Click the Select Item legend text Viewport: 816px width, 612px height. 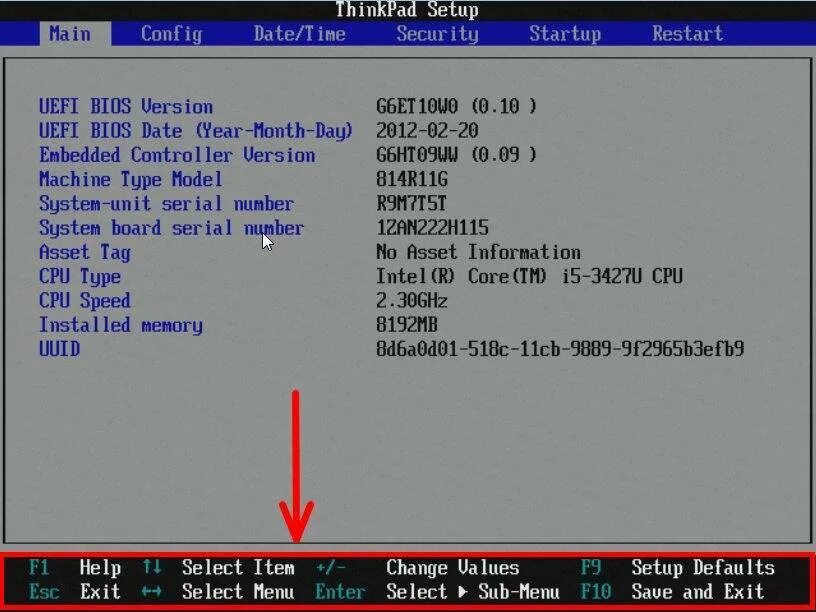(x=238, y=568)
